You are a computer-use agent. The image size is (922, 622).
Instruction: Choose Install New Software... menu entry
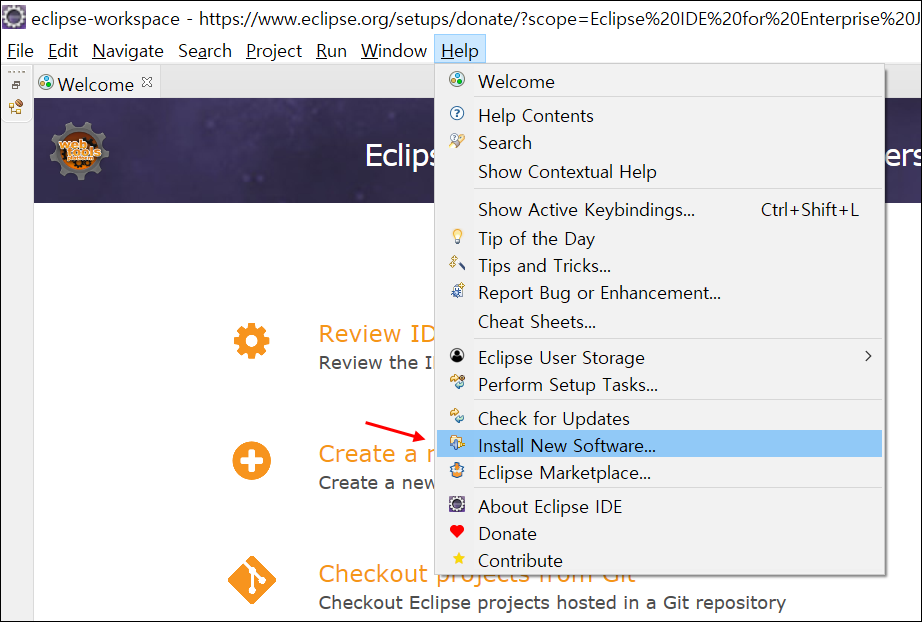tap(659, 445)
